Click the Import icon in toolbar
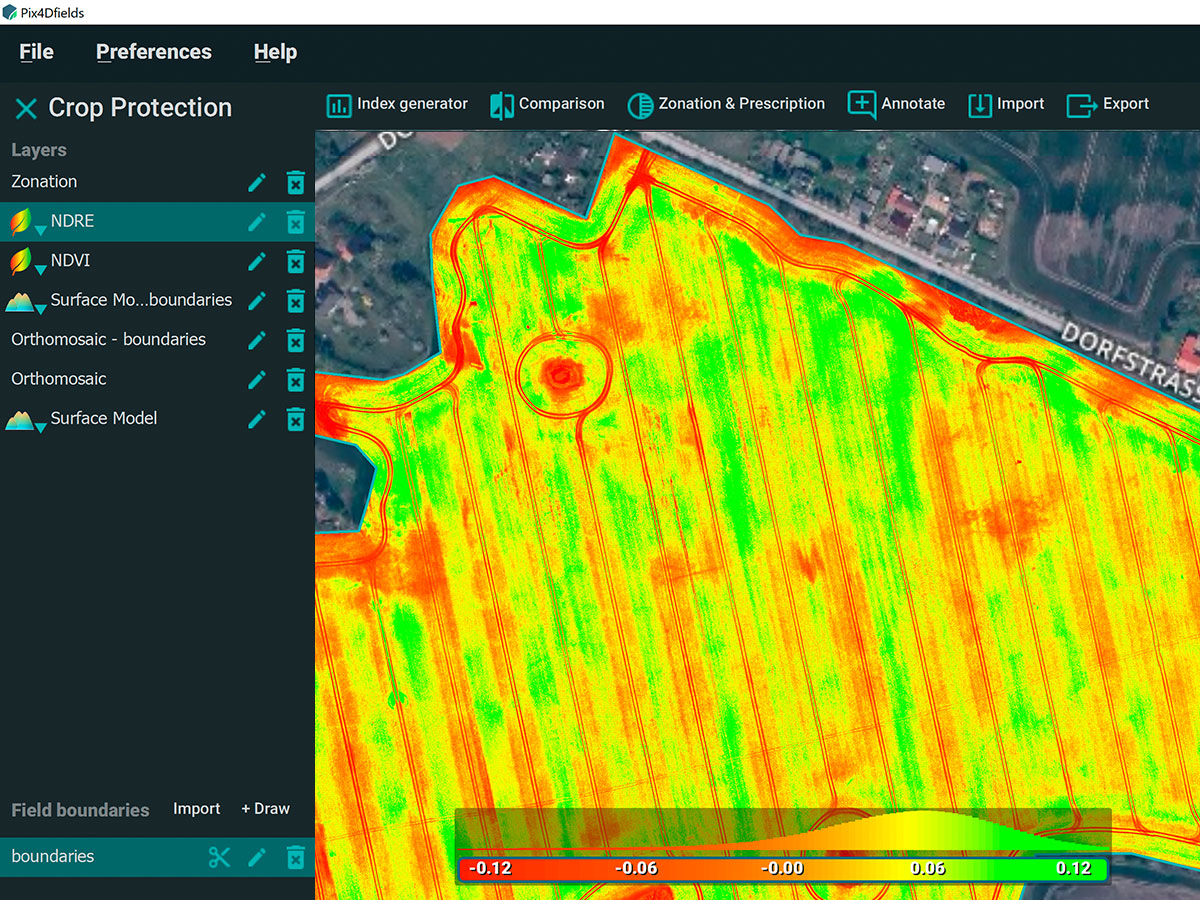This screenshot has height=900, width=1200. pos(980,105)
